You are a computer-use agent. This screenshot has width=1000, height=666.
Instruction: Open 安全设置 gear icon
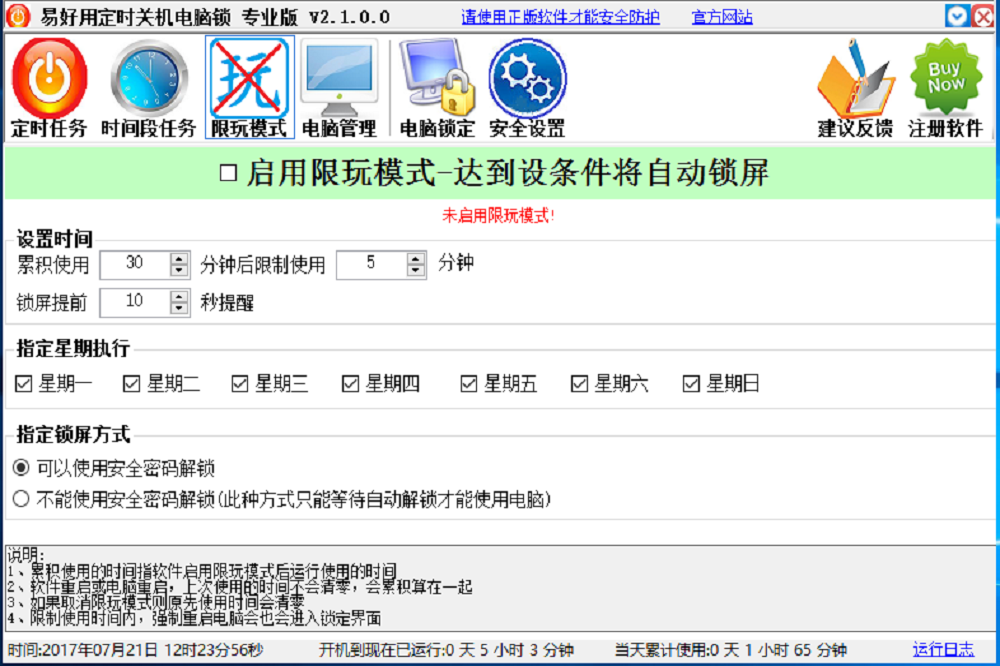pos(527,87)
